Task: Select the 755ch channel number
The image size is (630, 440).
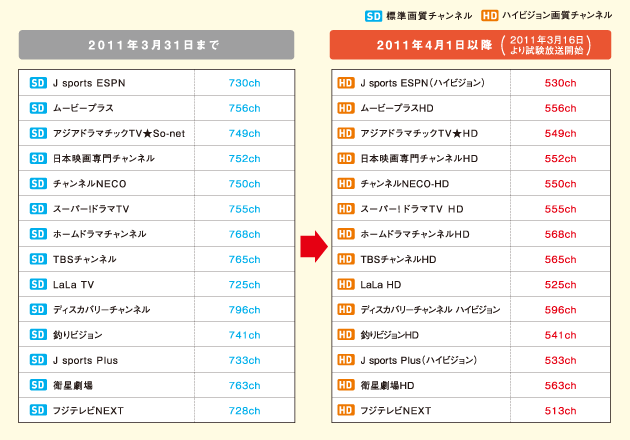Action: [x=244, y=209]
